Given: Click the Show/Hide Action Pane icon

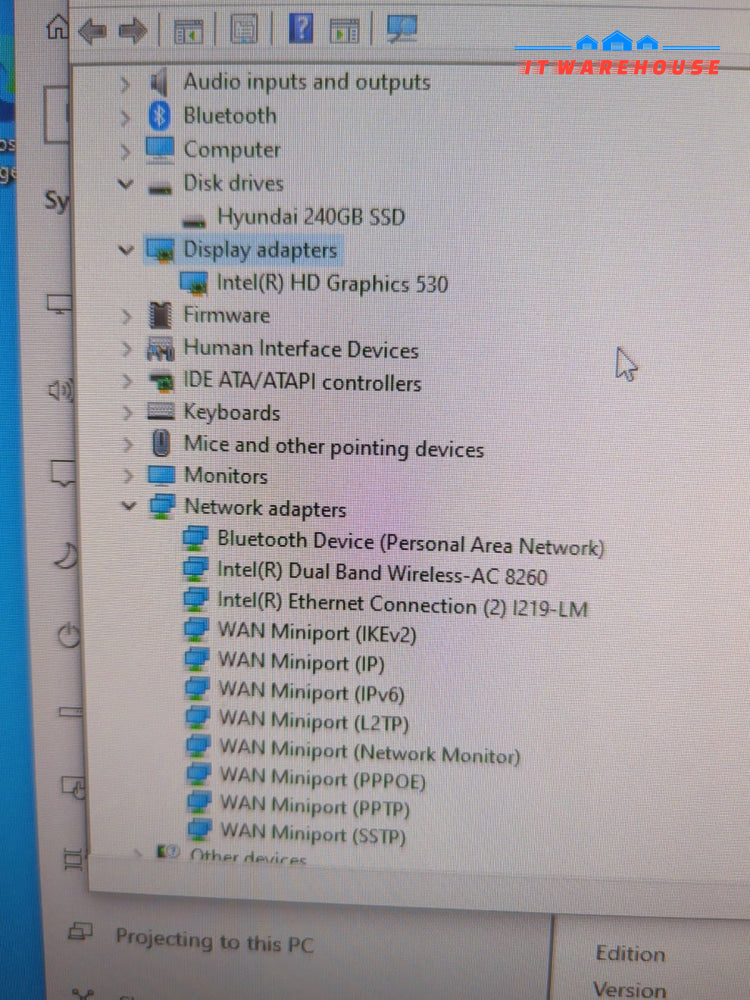Looking at the screenshot, I should click(x=345, y=30).
